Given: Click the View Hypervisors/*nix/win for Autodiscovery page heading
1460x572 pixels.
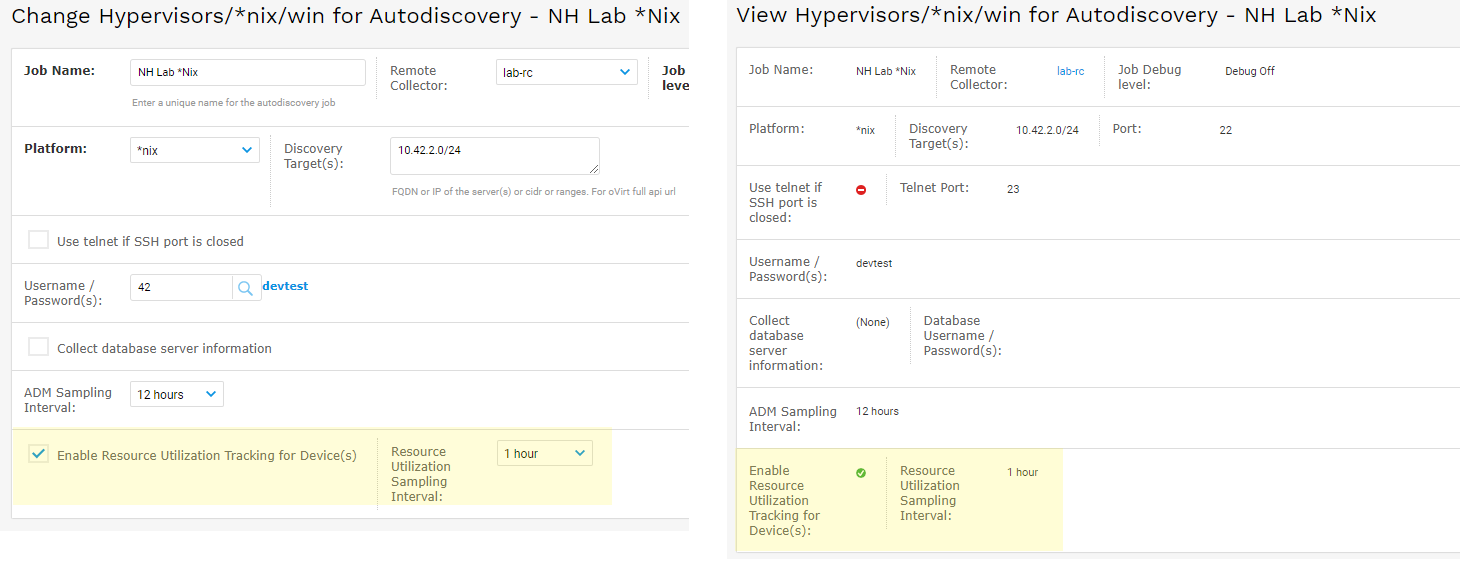Looking at the screenshot, I should pyautogui.click(x=1056, y=15).
